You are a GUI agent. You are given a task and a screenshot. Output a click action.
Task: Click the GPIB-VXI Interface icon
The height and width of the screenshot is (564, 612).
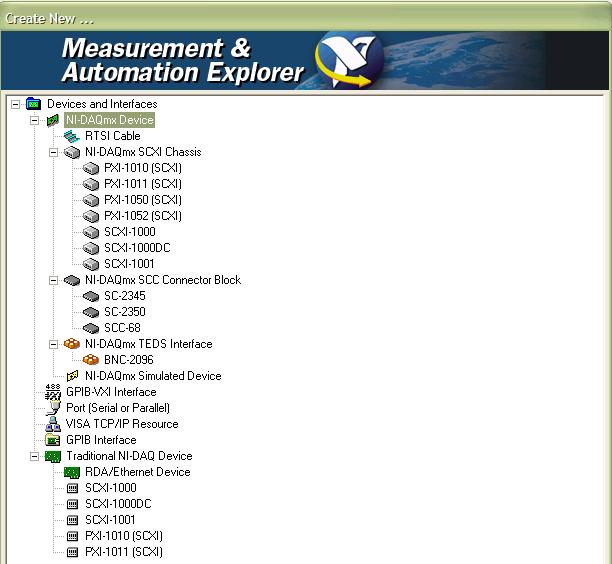click(53, 392)
